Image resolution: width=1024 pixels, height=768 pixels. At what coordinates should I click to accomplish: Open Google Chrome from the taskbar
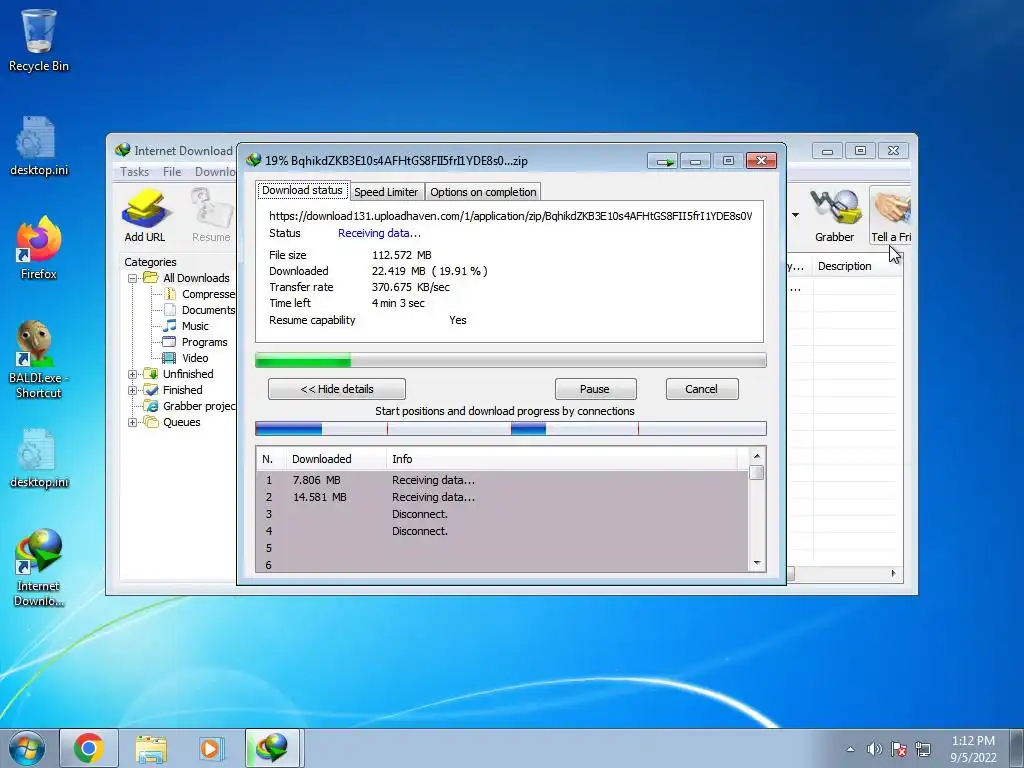[89, 748]
